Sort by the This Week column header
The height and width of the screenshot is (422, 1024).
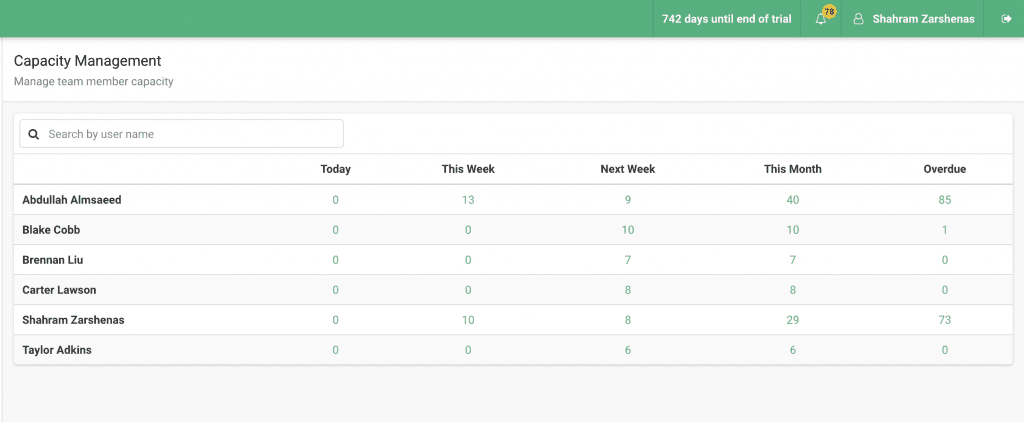tap(468, 169)
